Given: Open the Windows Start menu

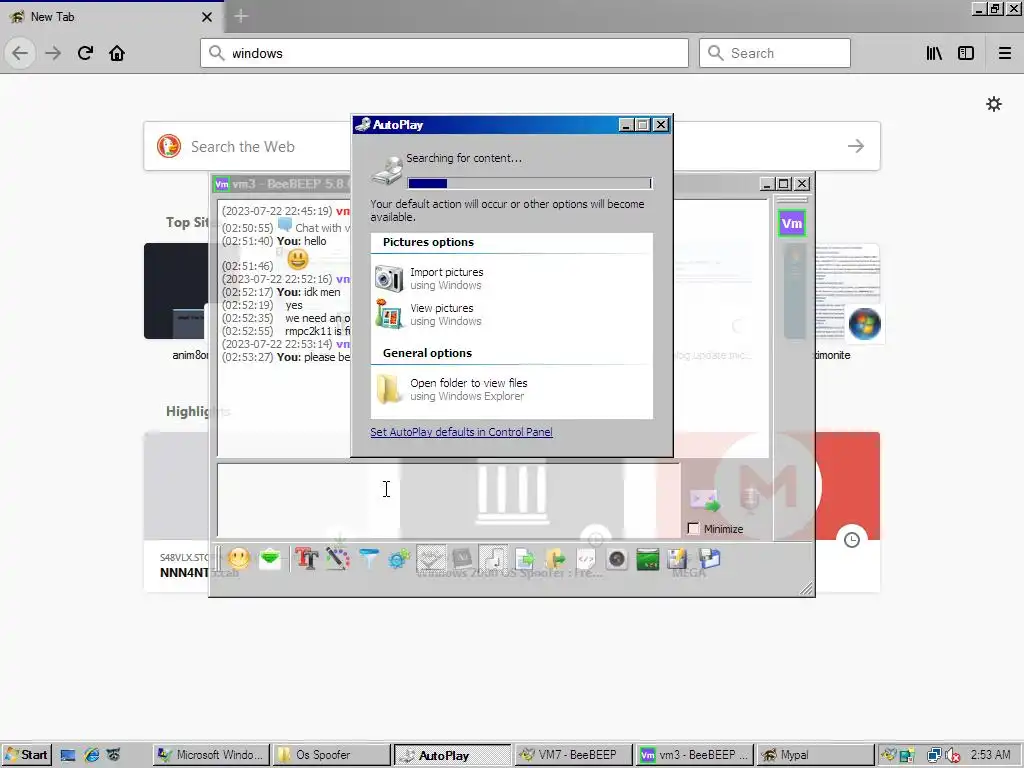Looking at the screenshot, I should pyautogui.click(x=26, y=755).
